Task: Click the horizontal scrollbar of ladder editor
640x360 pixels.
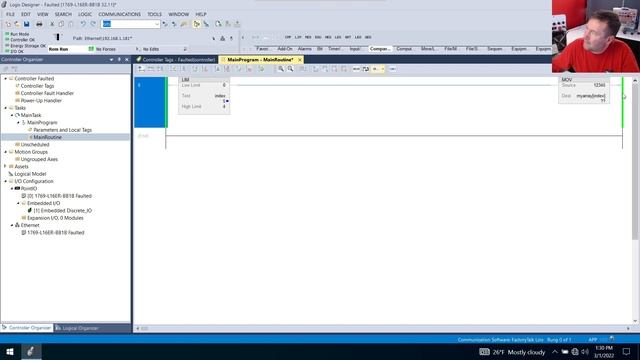Action: pos(383,328)
